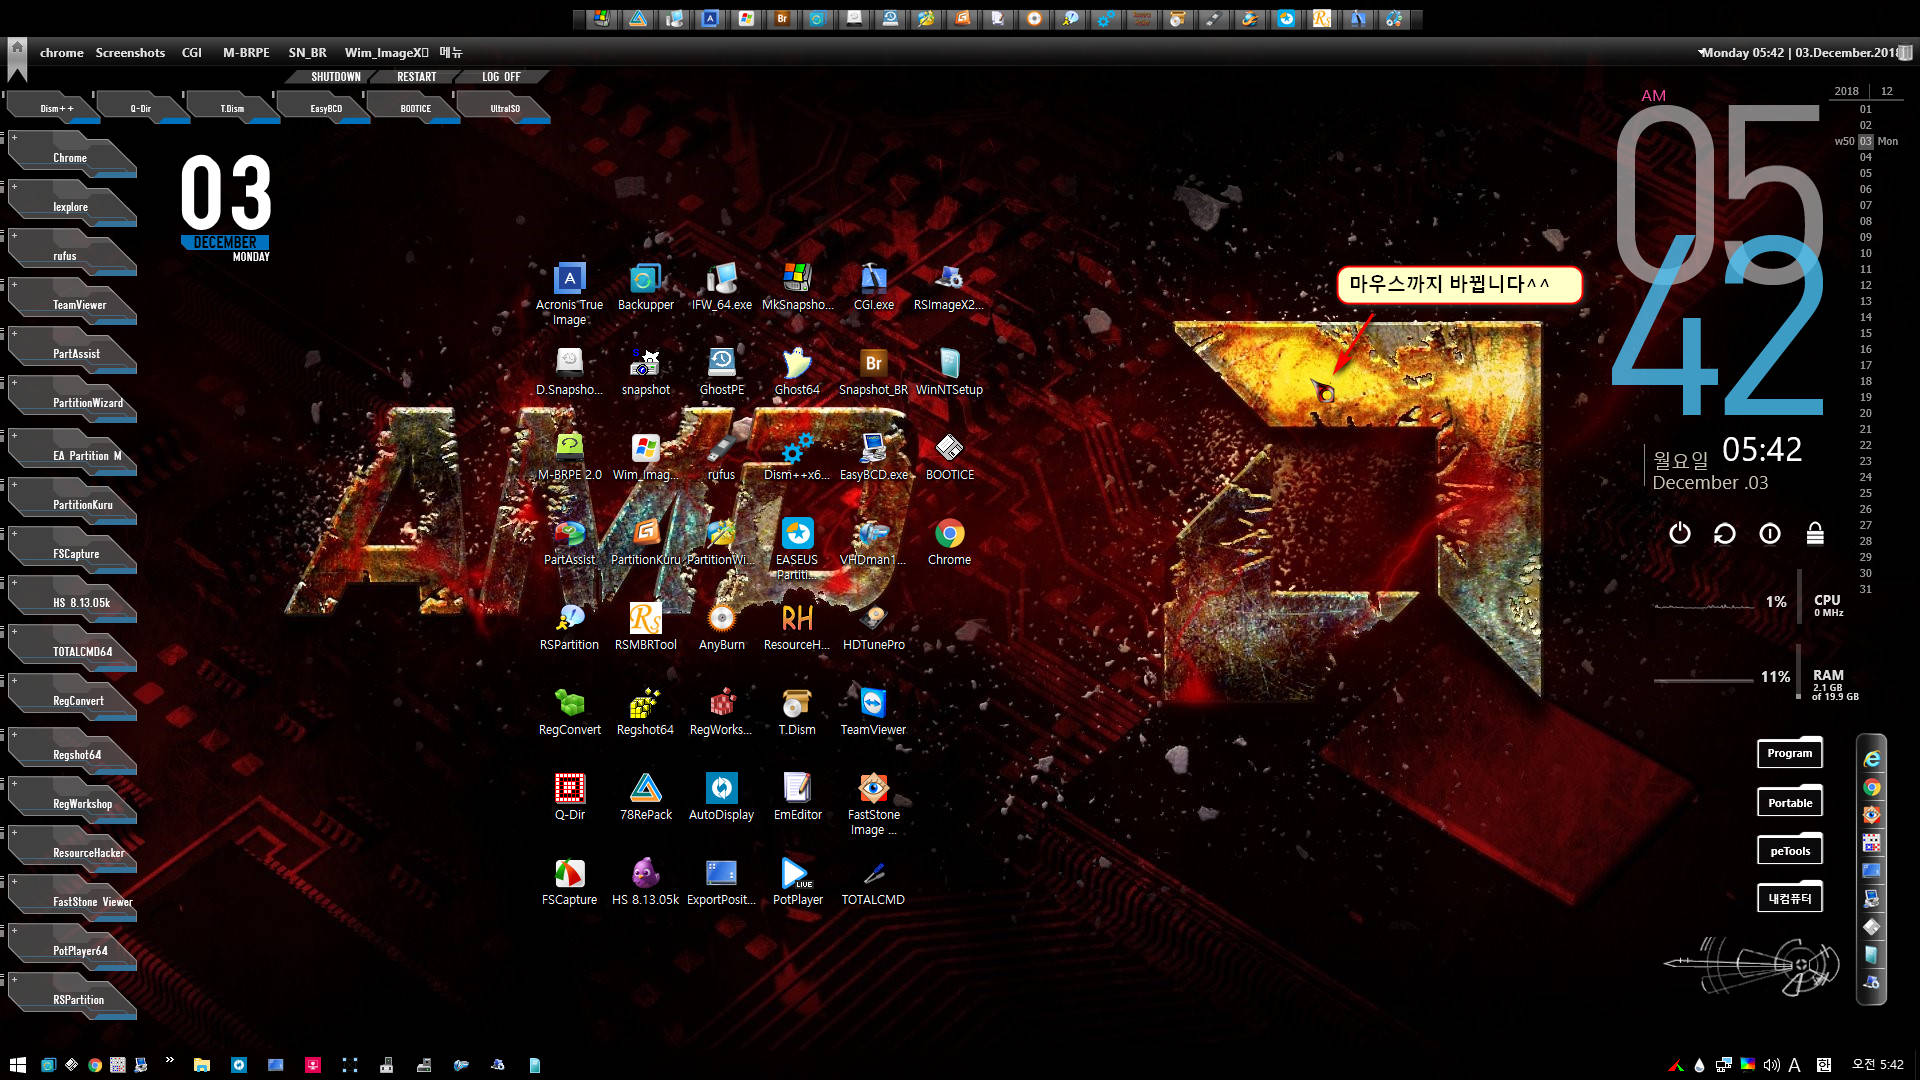Open the Windows Start button
This screenshot has height=1080, width=1920.
(x=17, y=1065)
